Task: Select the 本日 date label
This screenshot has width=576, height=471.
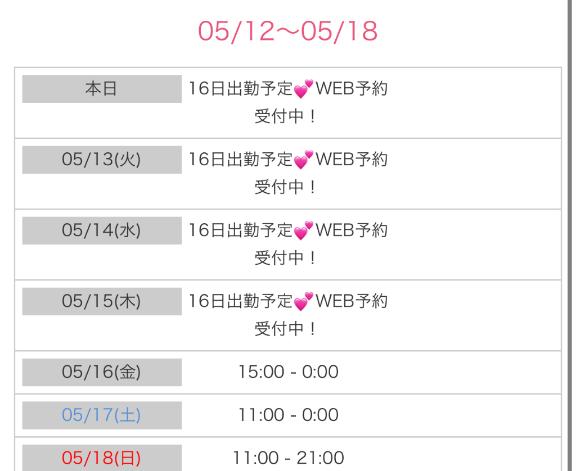Action: point(102,89)
